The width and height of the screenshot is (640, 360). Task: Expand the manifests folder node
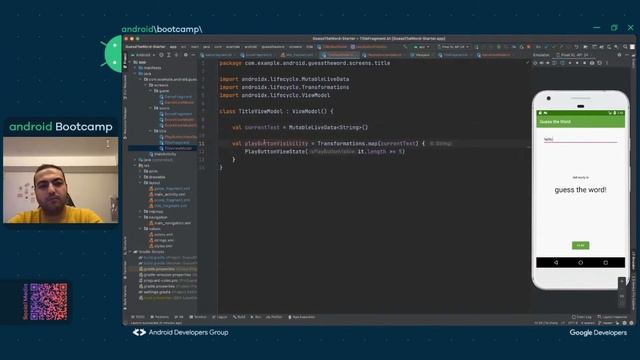pos(136,68)
